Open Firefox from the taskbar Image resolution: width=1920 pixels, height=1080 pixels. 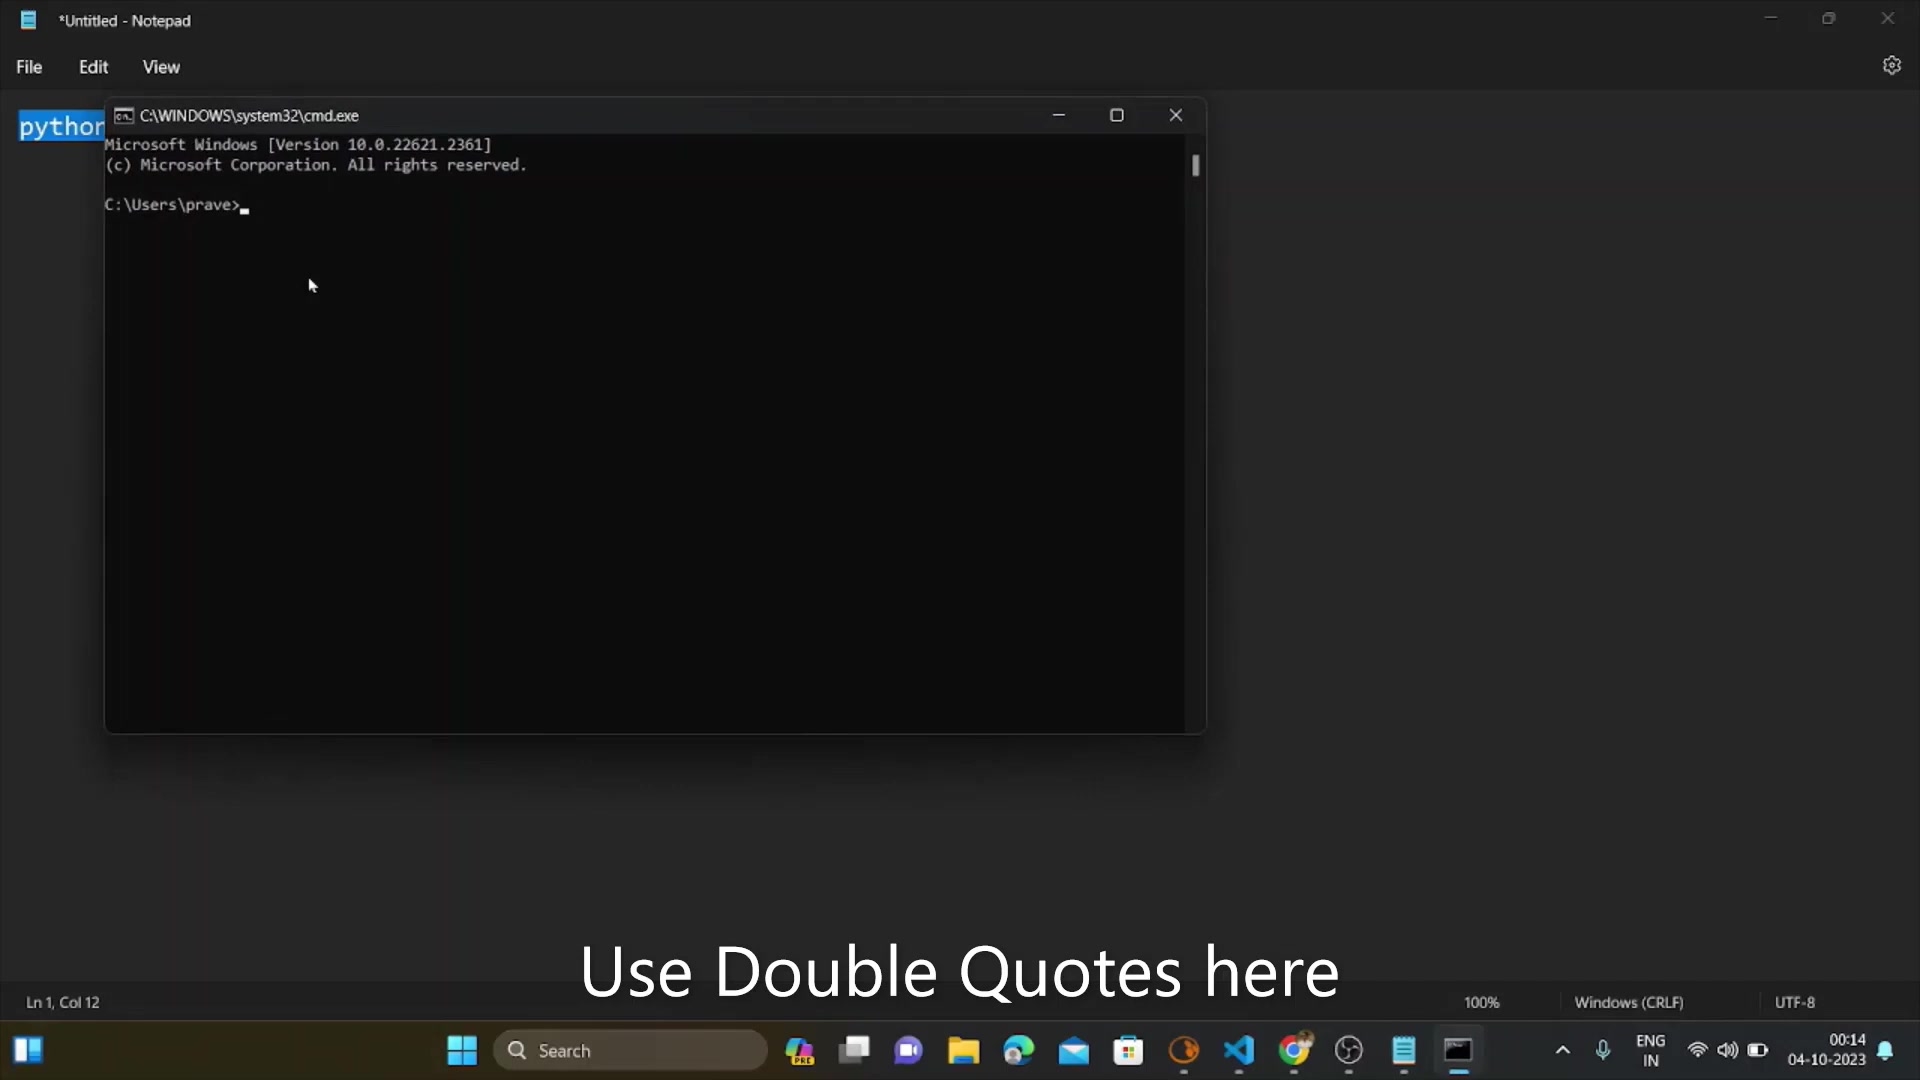1183,1050
